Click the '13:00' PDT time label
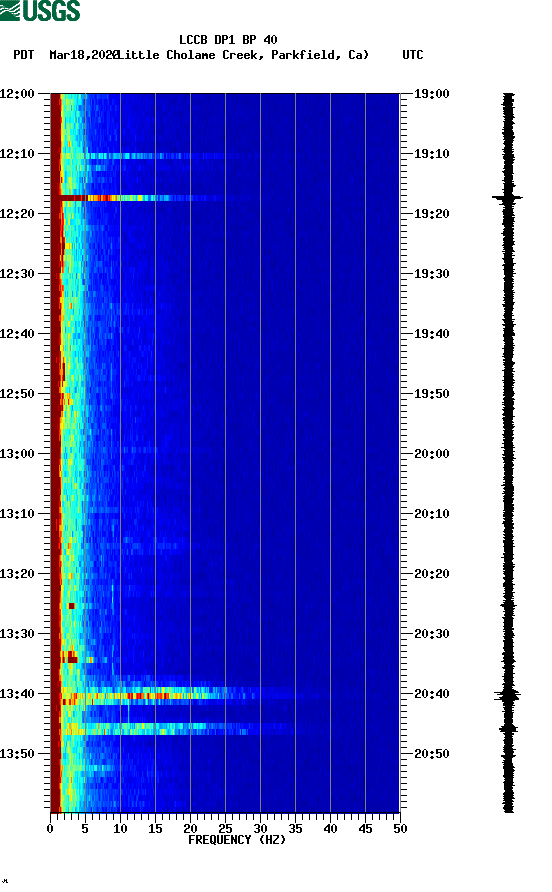 pos(17,453)
